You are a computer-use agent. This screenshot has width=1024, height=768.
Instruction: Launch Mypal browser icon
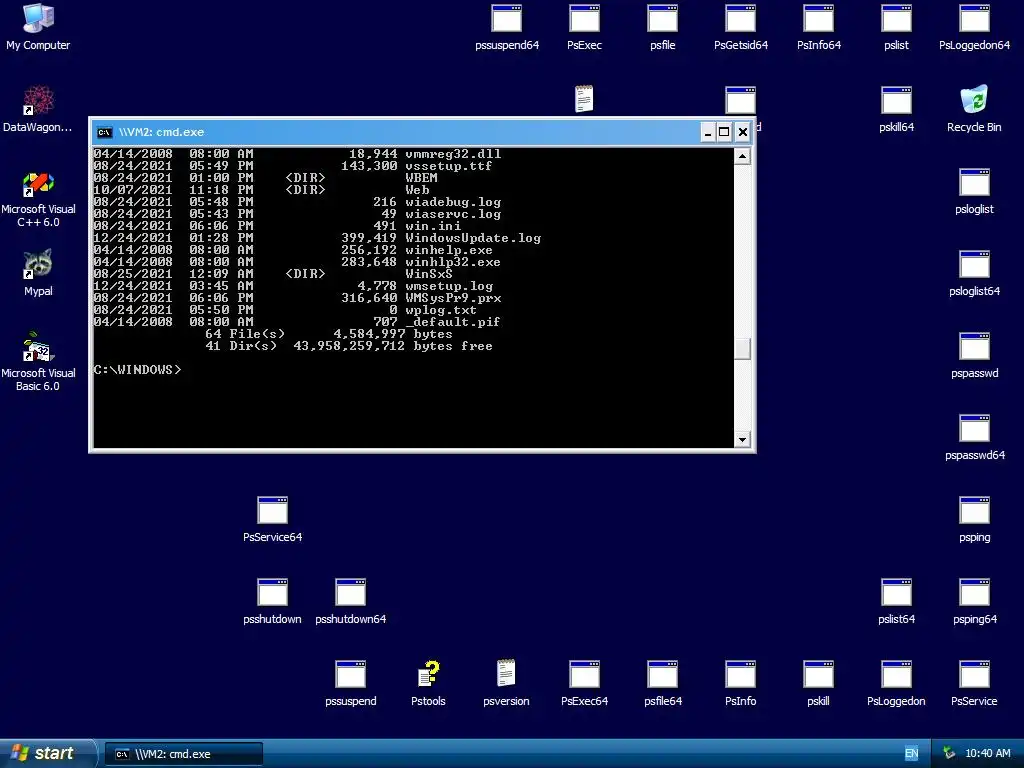tap(38, 273)
